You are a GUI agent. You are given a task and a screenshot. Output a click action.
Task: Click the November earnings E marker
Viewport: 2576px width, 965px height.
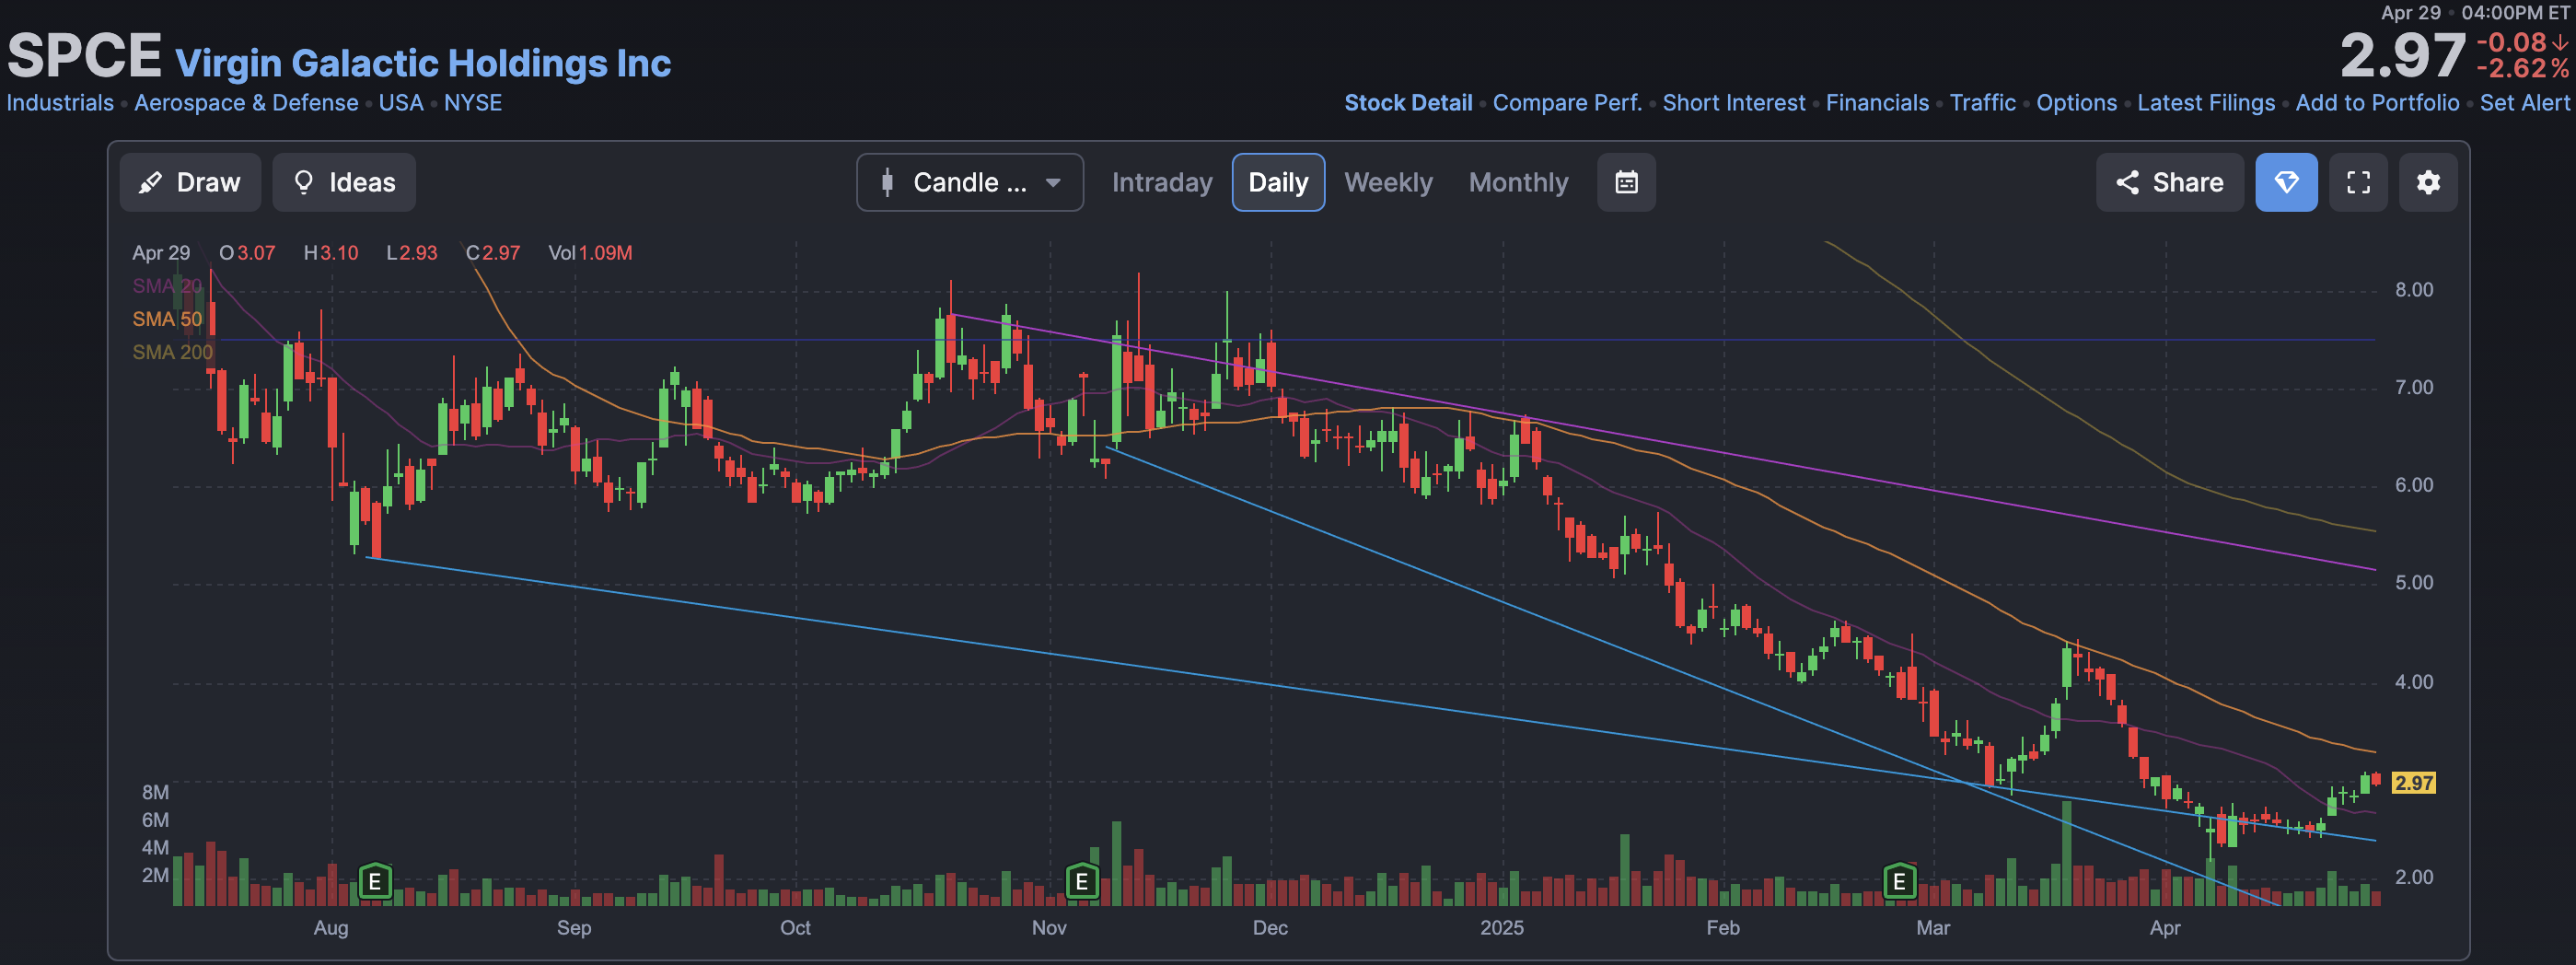point(1081,881)
